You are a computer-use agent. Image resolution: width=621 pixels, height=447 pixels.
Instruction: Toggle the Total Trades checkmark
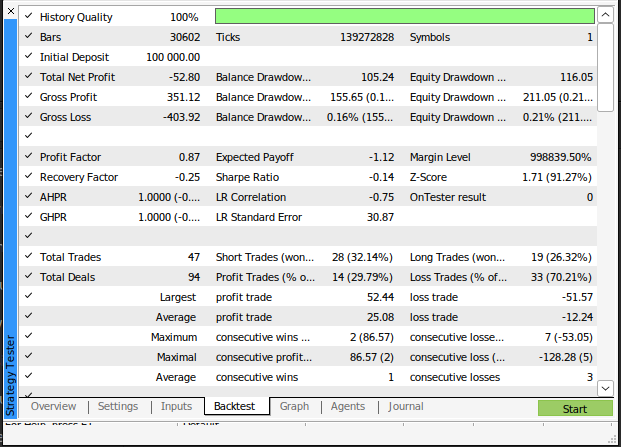coord(29,256)
